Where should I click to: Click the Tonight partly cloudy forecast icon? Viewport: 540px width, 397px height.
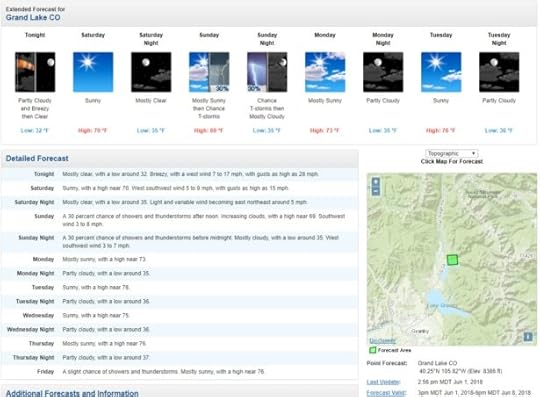coord(35,72)
